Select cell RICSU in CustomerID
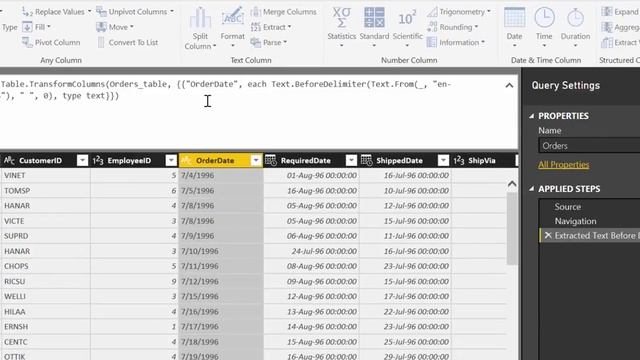 tap(45, 281)
